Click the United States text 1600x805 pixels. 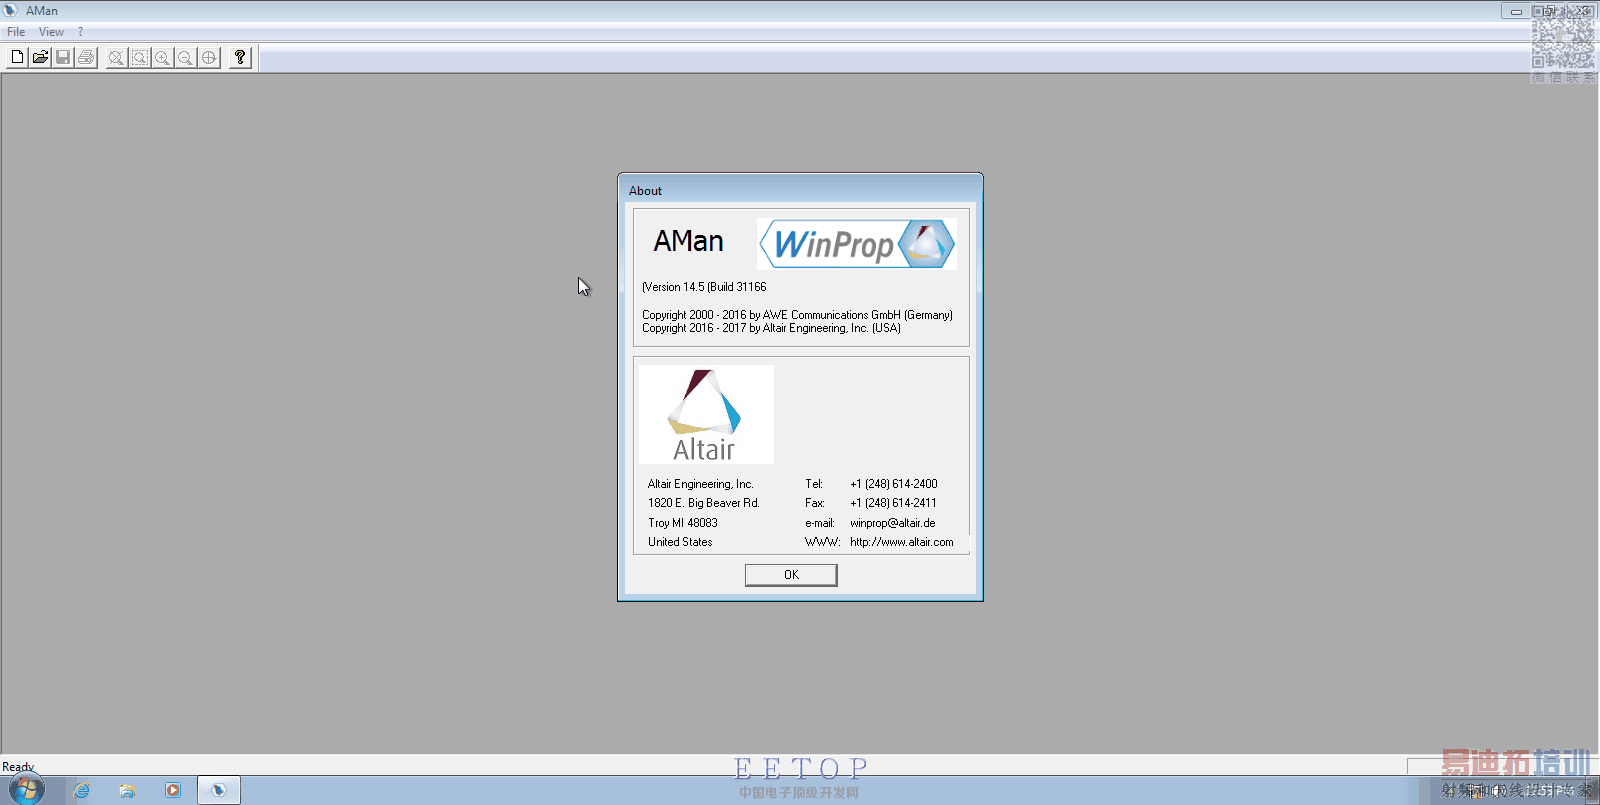(680, 542)
